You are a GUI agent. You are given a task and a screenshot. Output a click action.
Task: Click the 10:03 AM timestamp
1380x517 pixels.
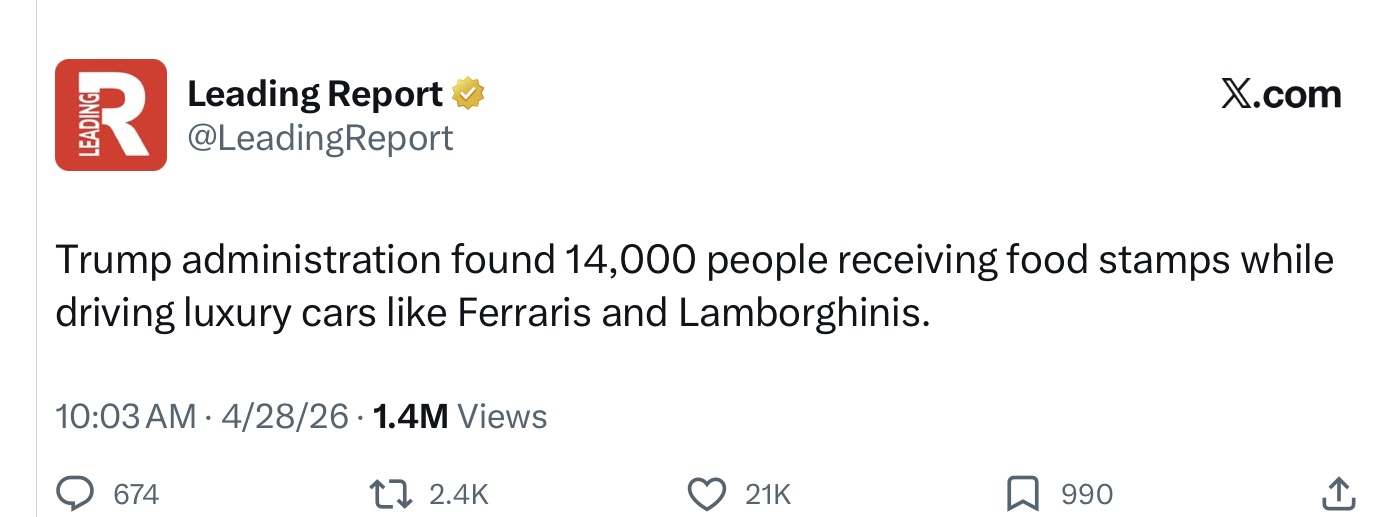click(126, 416)
